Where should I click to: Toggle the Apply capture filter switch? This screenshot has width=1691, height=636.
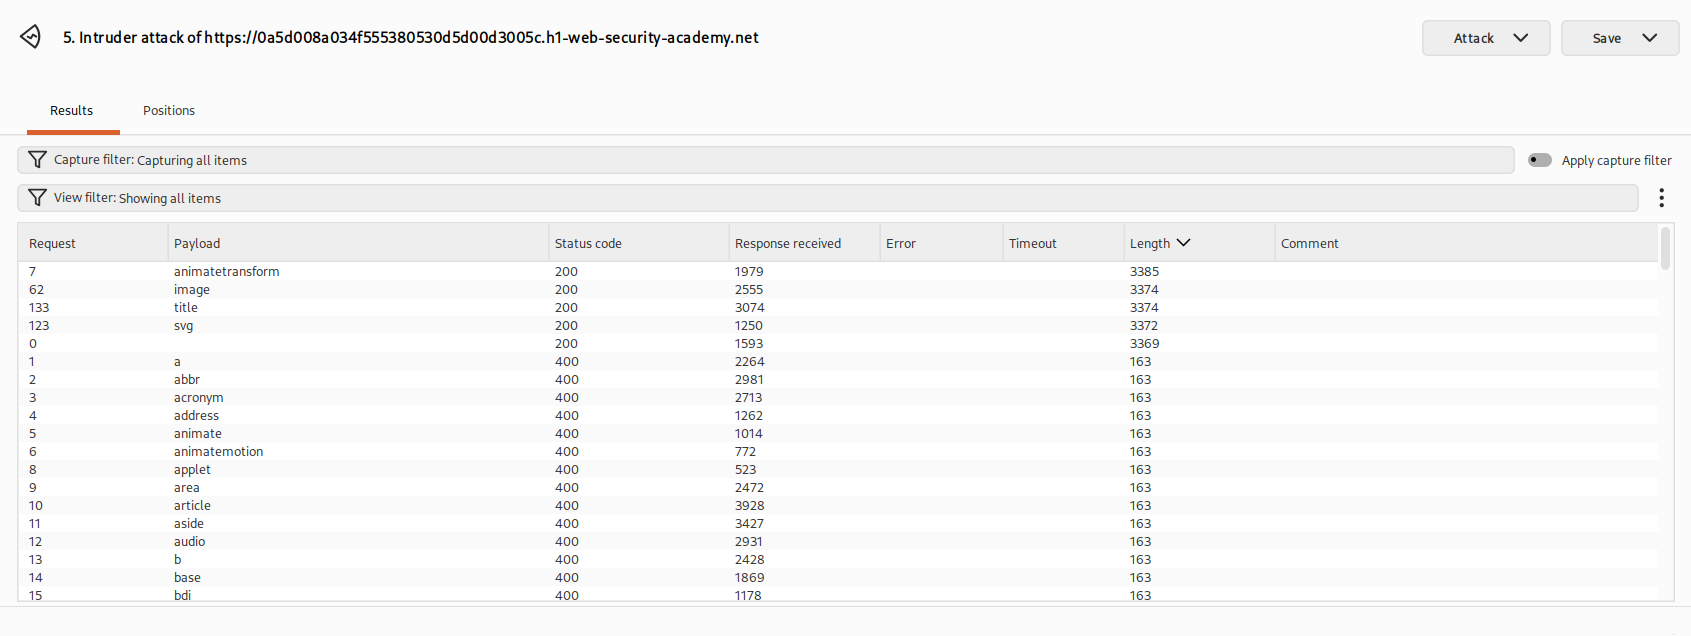[1540, 160]
